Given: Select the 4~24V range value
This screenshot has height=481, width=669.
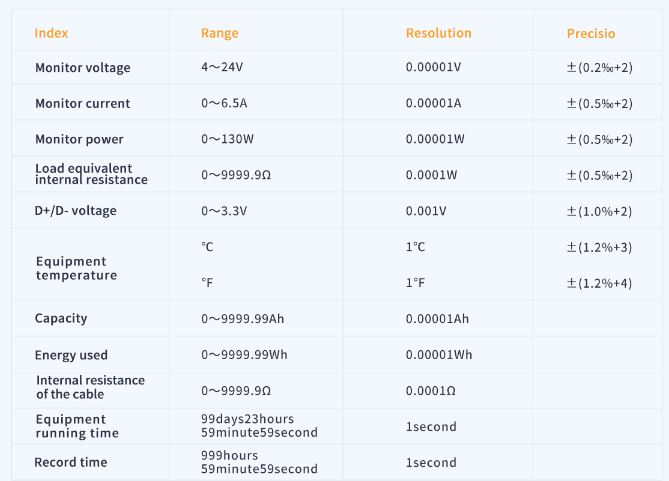Looking at the screenshot, I should (x=222, y=68).
